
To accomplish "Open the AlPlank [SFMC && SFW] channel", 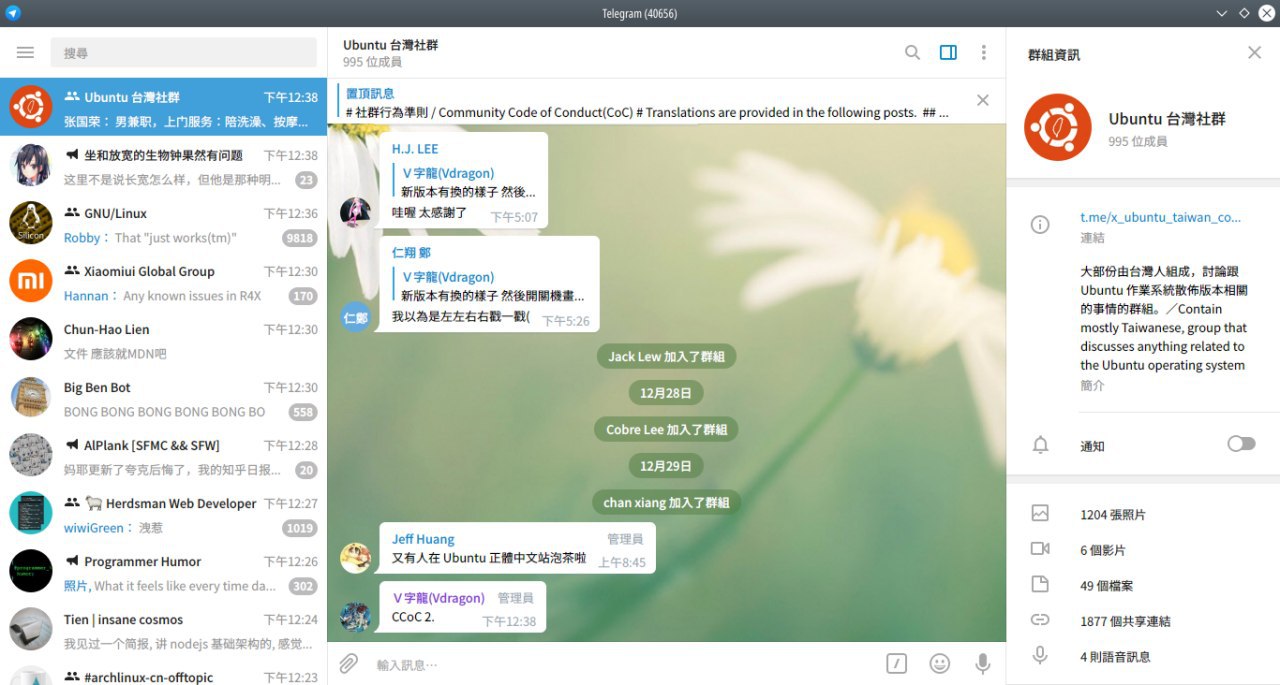I will [163, 455].
